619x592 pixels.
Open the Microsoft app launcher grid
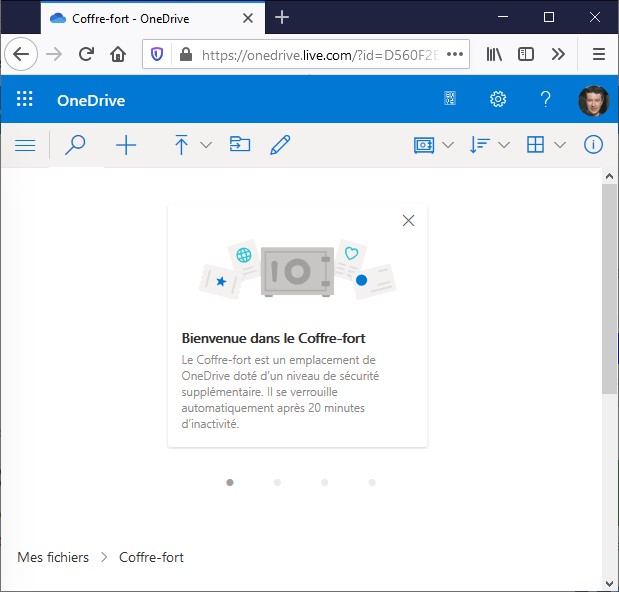tap(25, 100)
